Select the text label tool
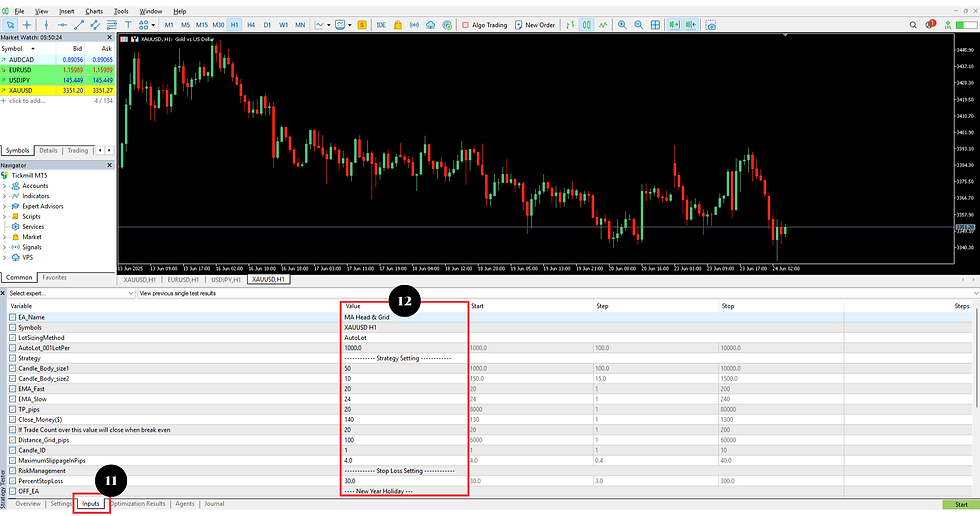The width and height of the screenshot is (980, 516). pyautogui.click(x=128, y=25)
